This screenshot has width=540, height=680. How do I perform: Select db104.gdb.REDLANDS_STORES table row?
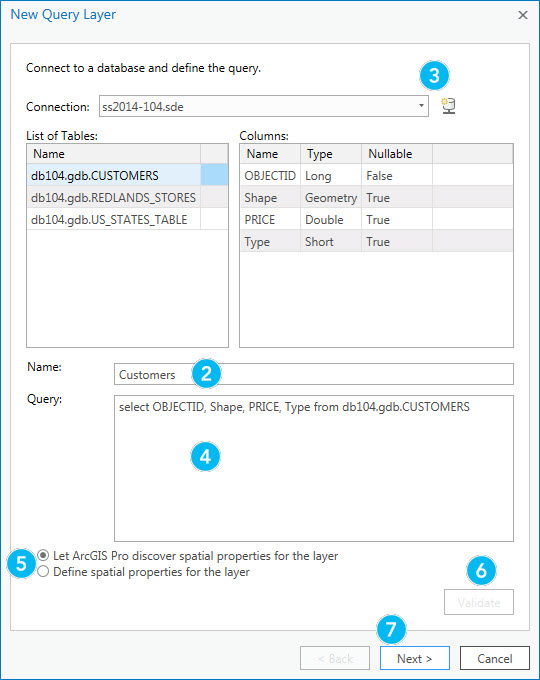coord(127,197)
